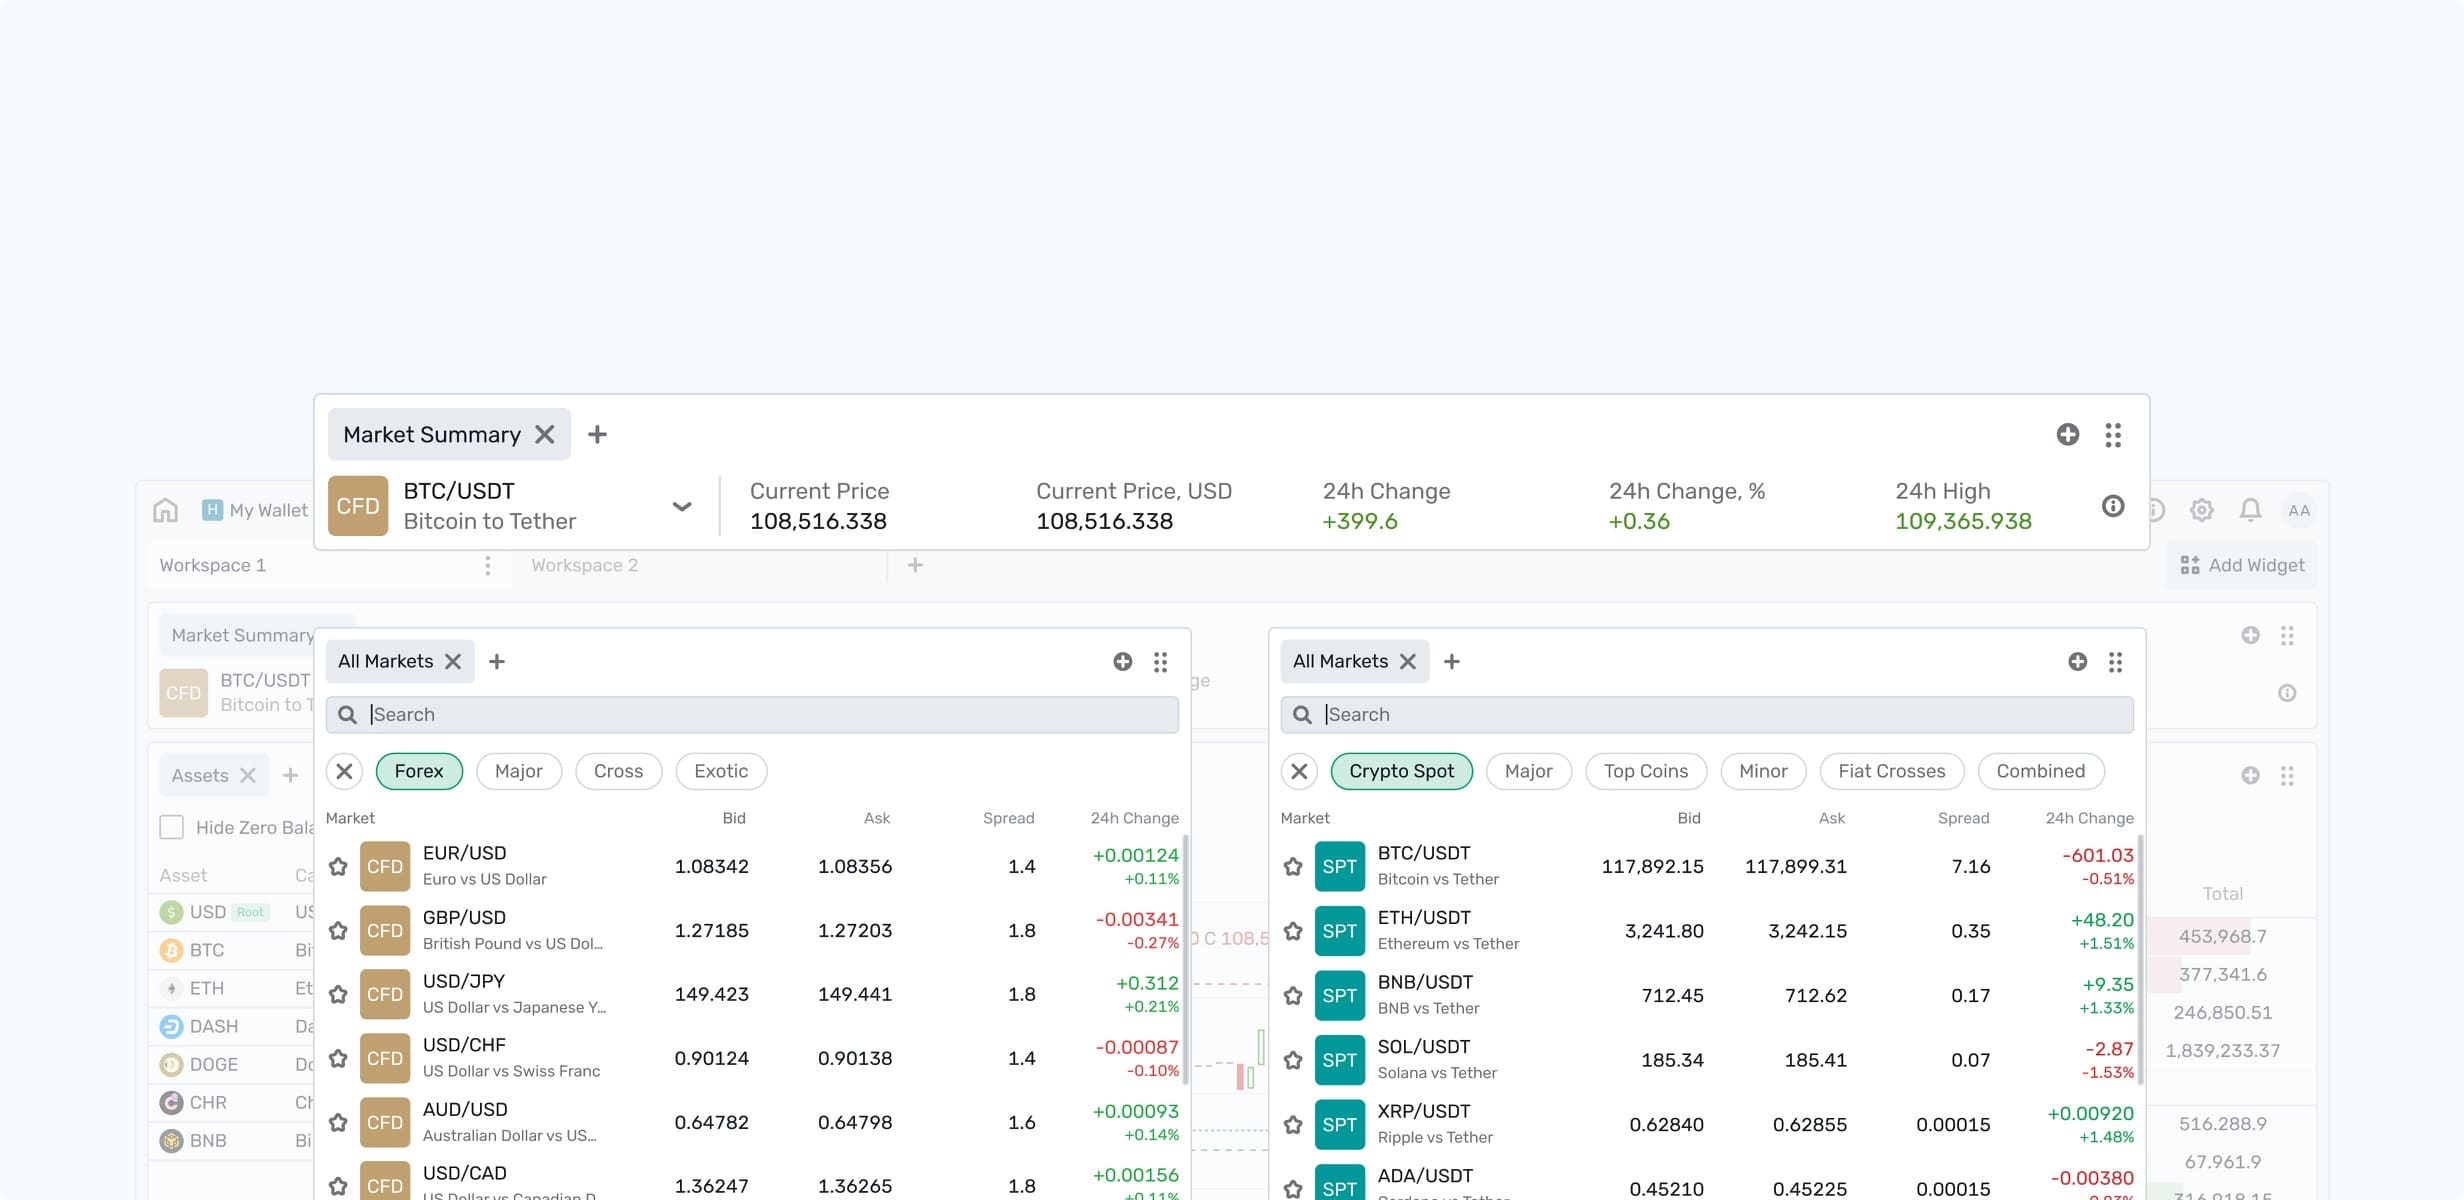Switch to Workspace 2 tab

pos(585,565)
